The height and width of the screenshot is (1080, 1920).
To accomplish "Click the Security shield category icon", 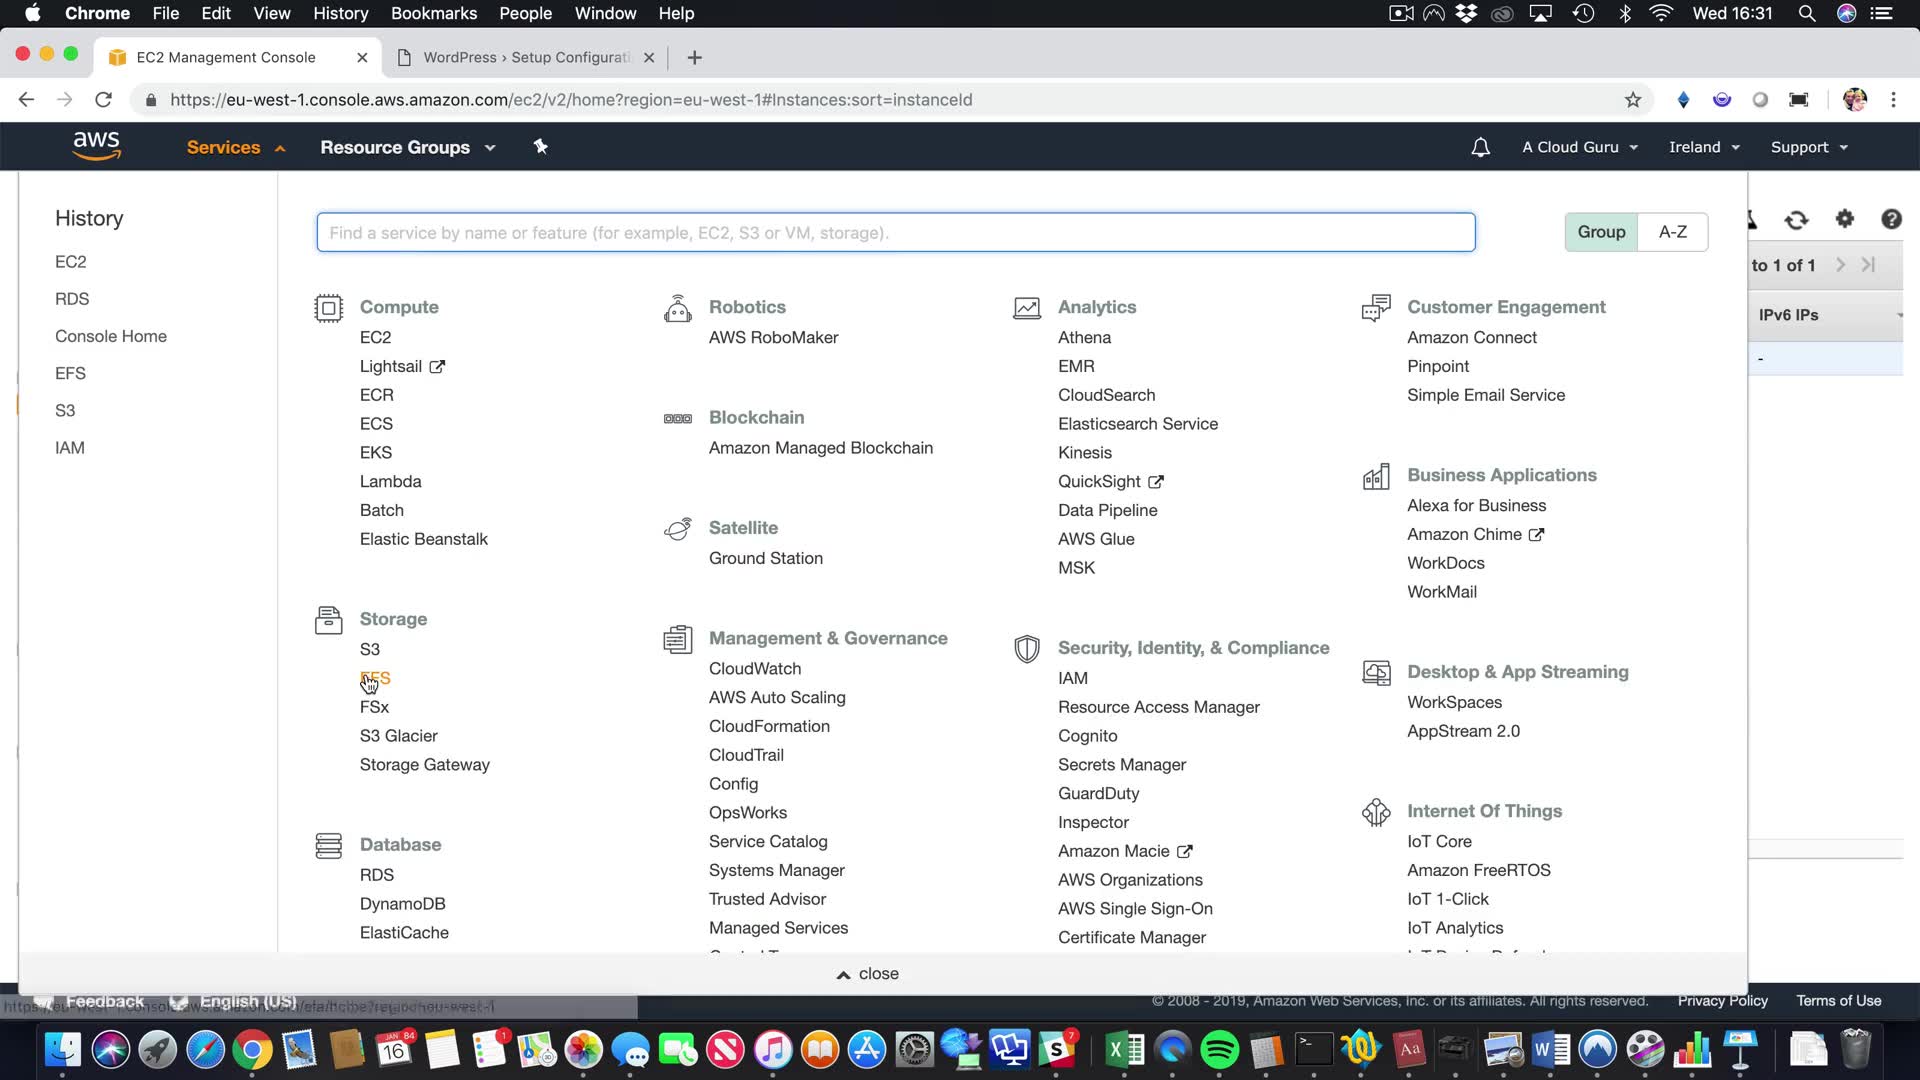I will click(x=1026, y=649).
